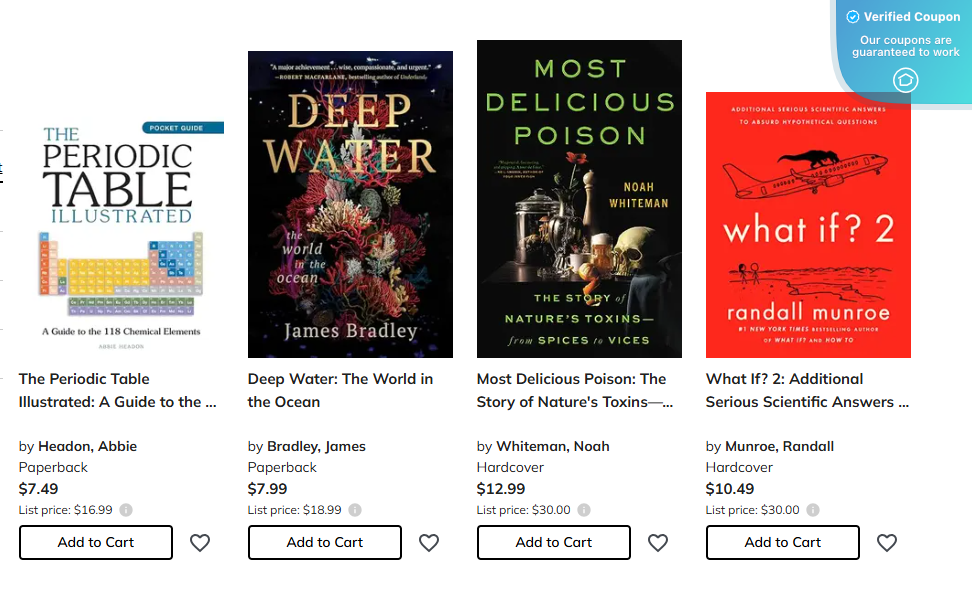Click the Verified Coupon checkmark badge
This screenshot has height=604, width=972.
pos(853,16)
